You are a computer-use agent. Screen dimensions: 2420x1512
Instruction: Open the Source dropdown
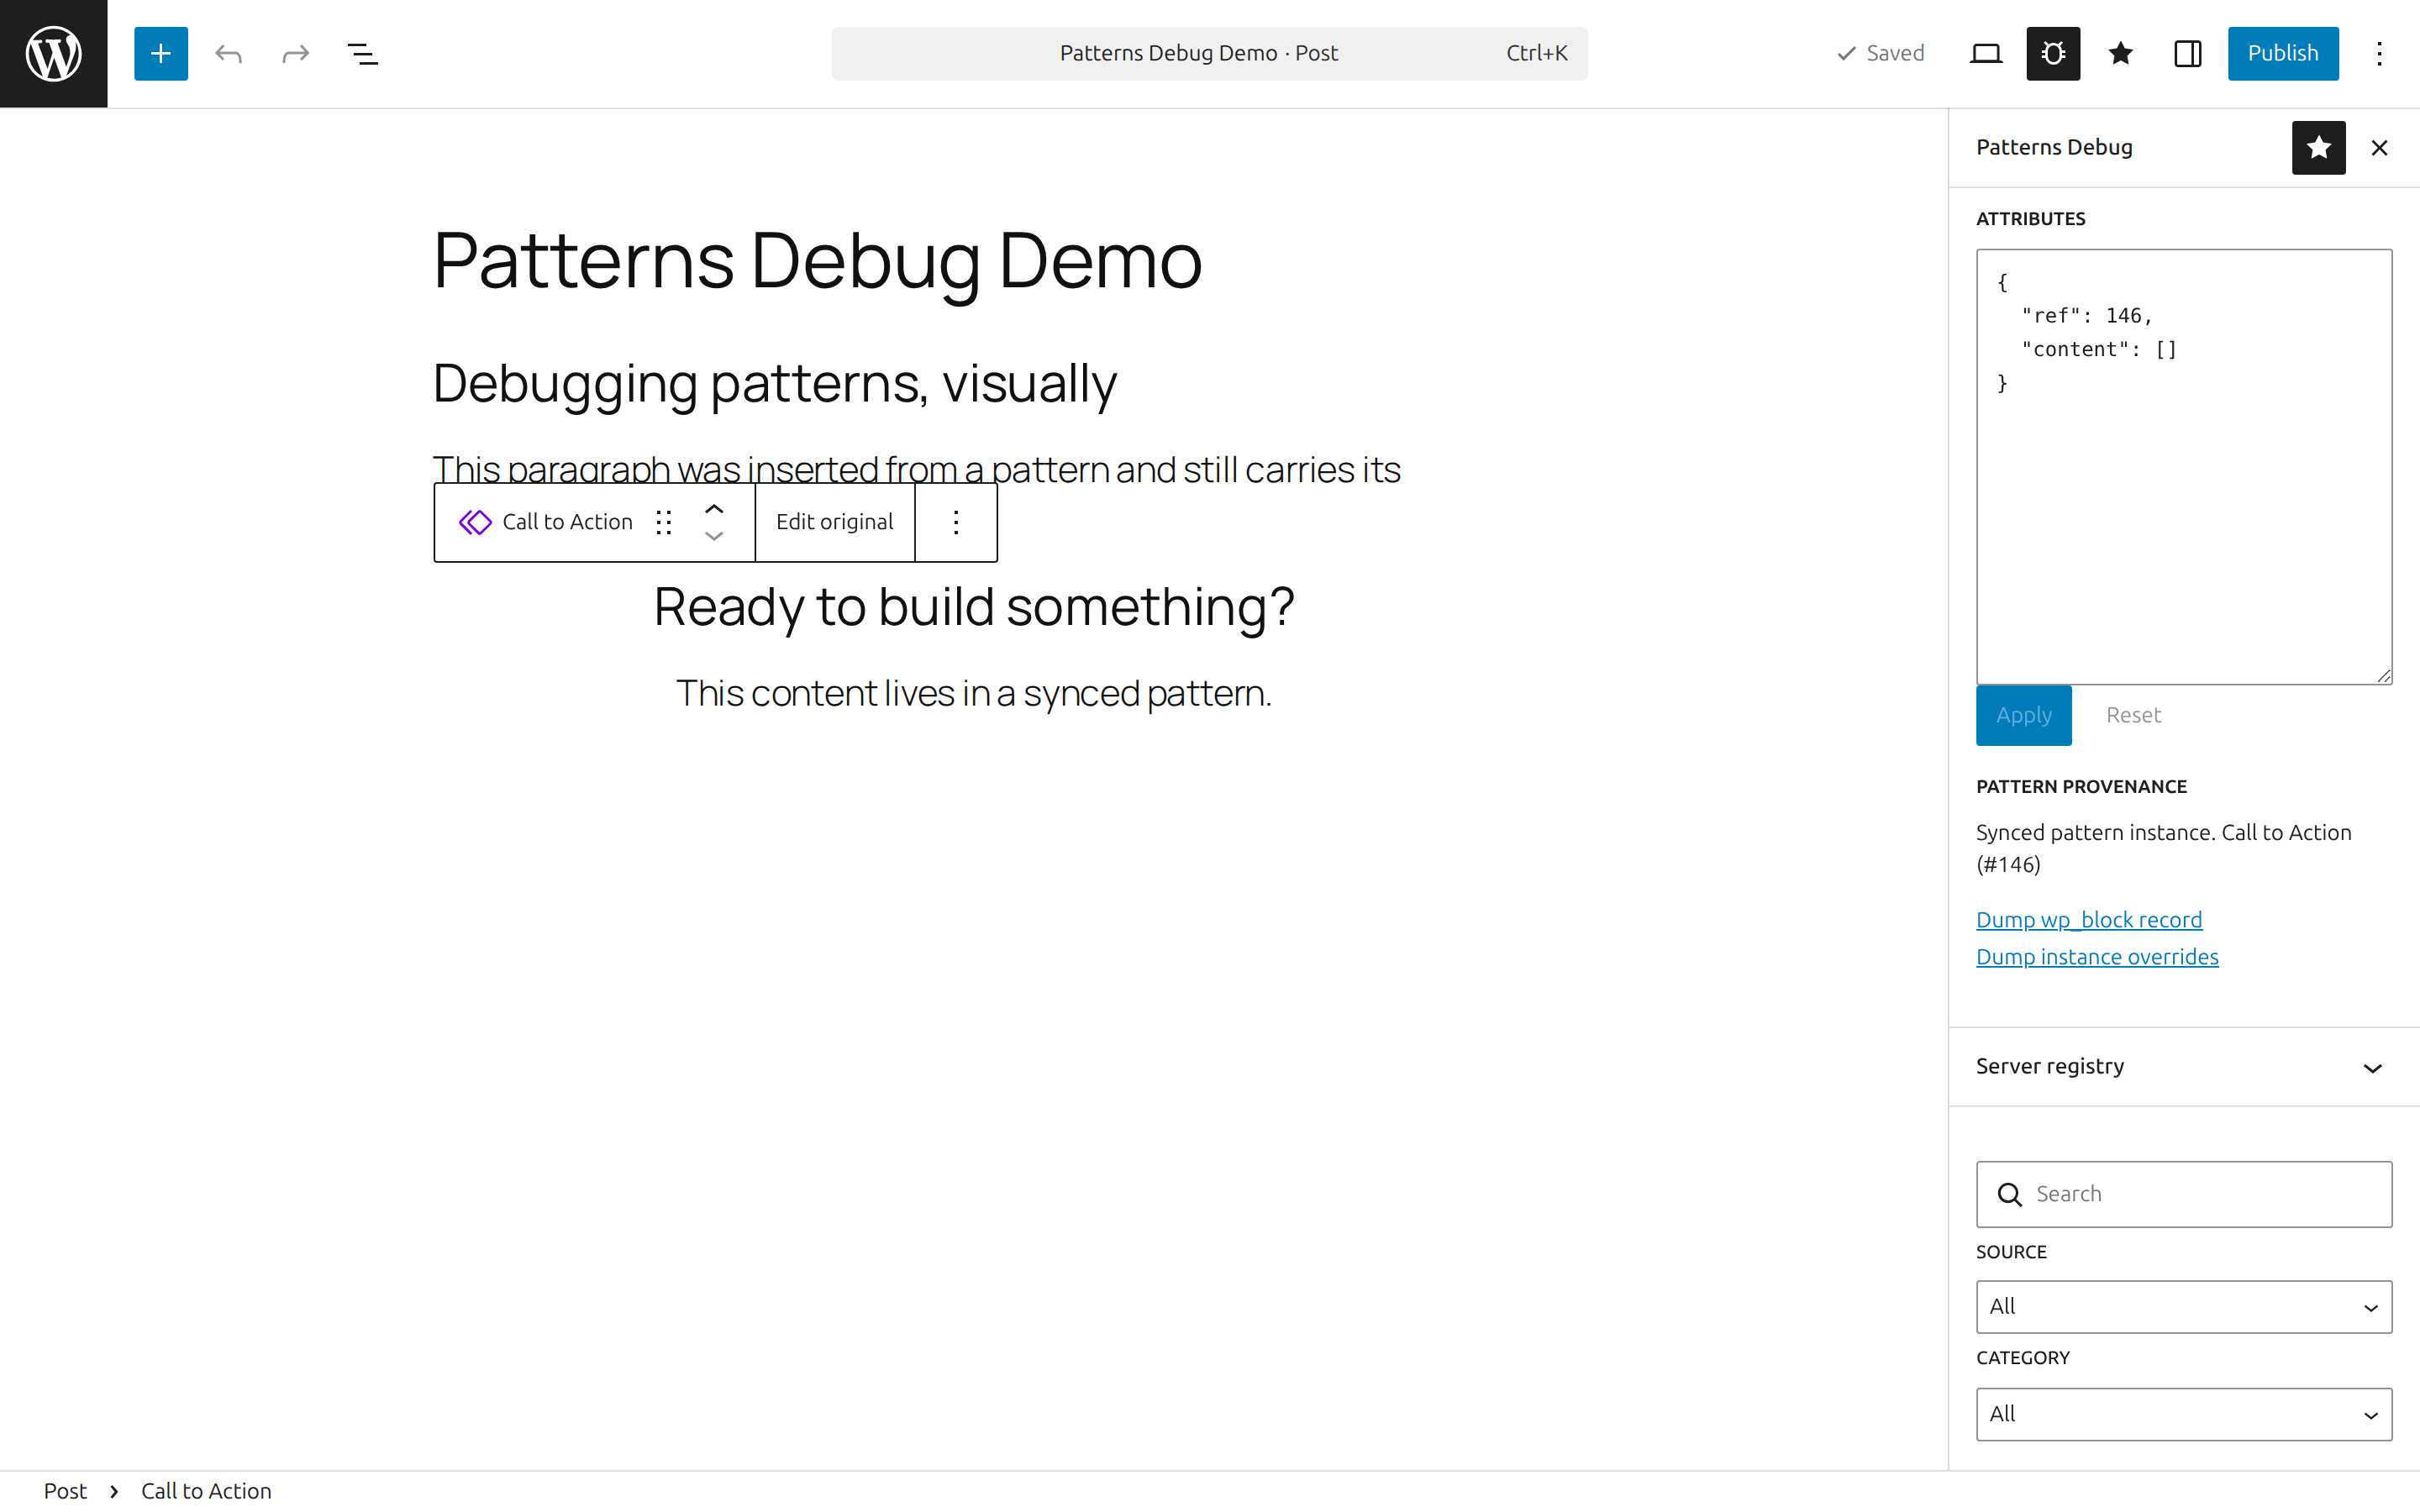pyautogui.click(x=2183, y=1307)
